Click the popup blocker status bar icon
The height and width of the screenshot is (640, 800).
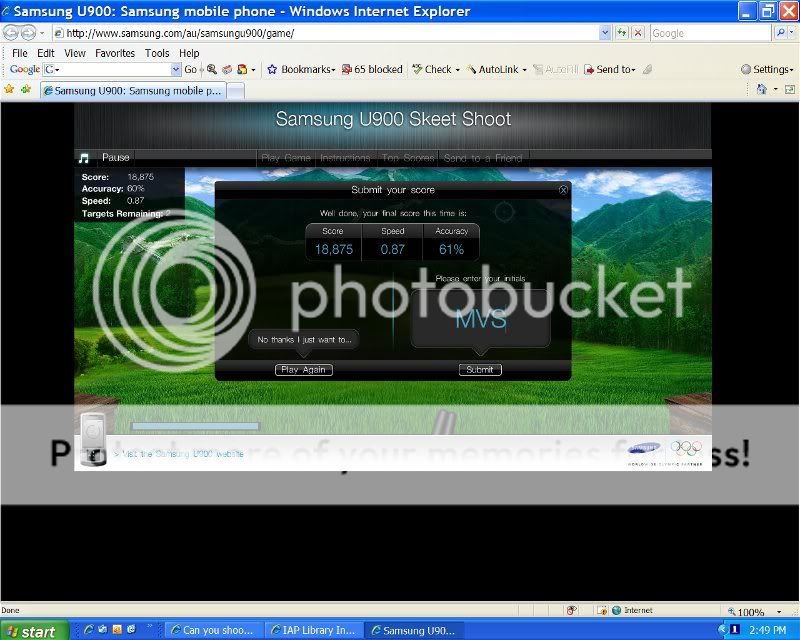click(x=571, y=610)
